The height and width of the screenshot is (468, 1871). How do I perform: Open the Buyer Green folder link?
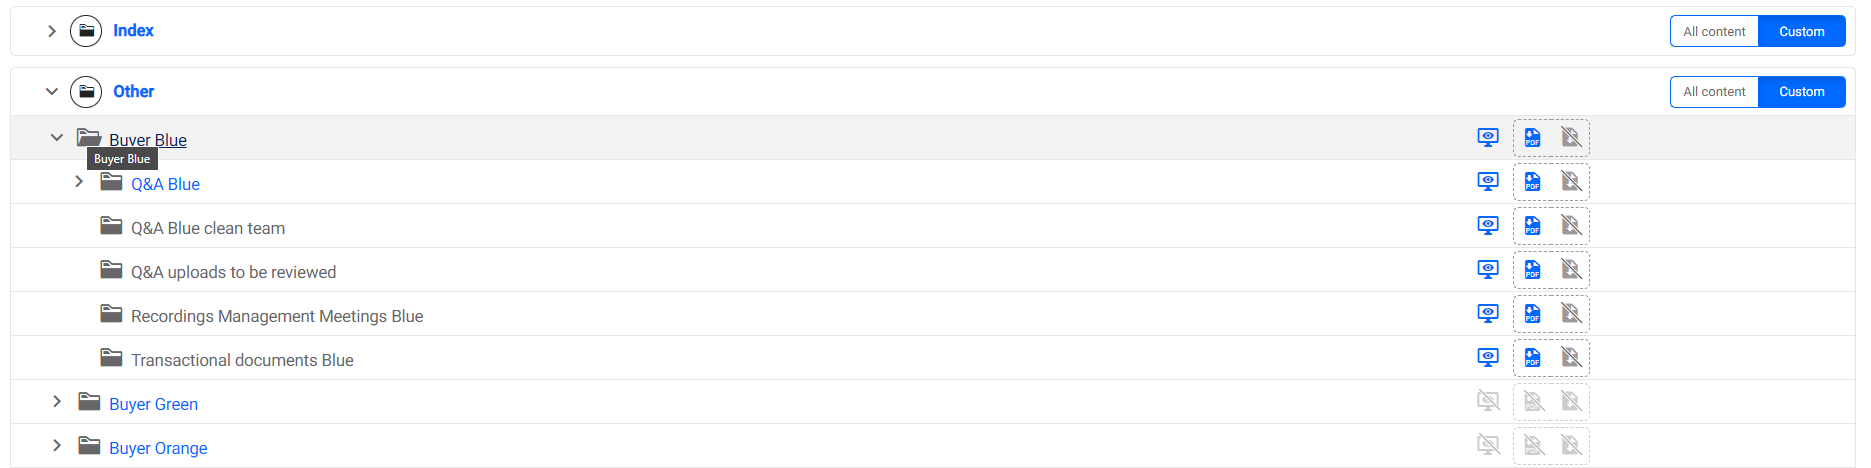coord(153,404)
